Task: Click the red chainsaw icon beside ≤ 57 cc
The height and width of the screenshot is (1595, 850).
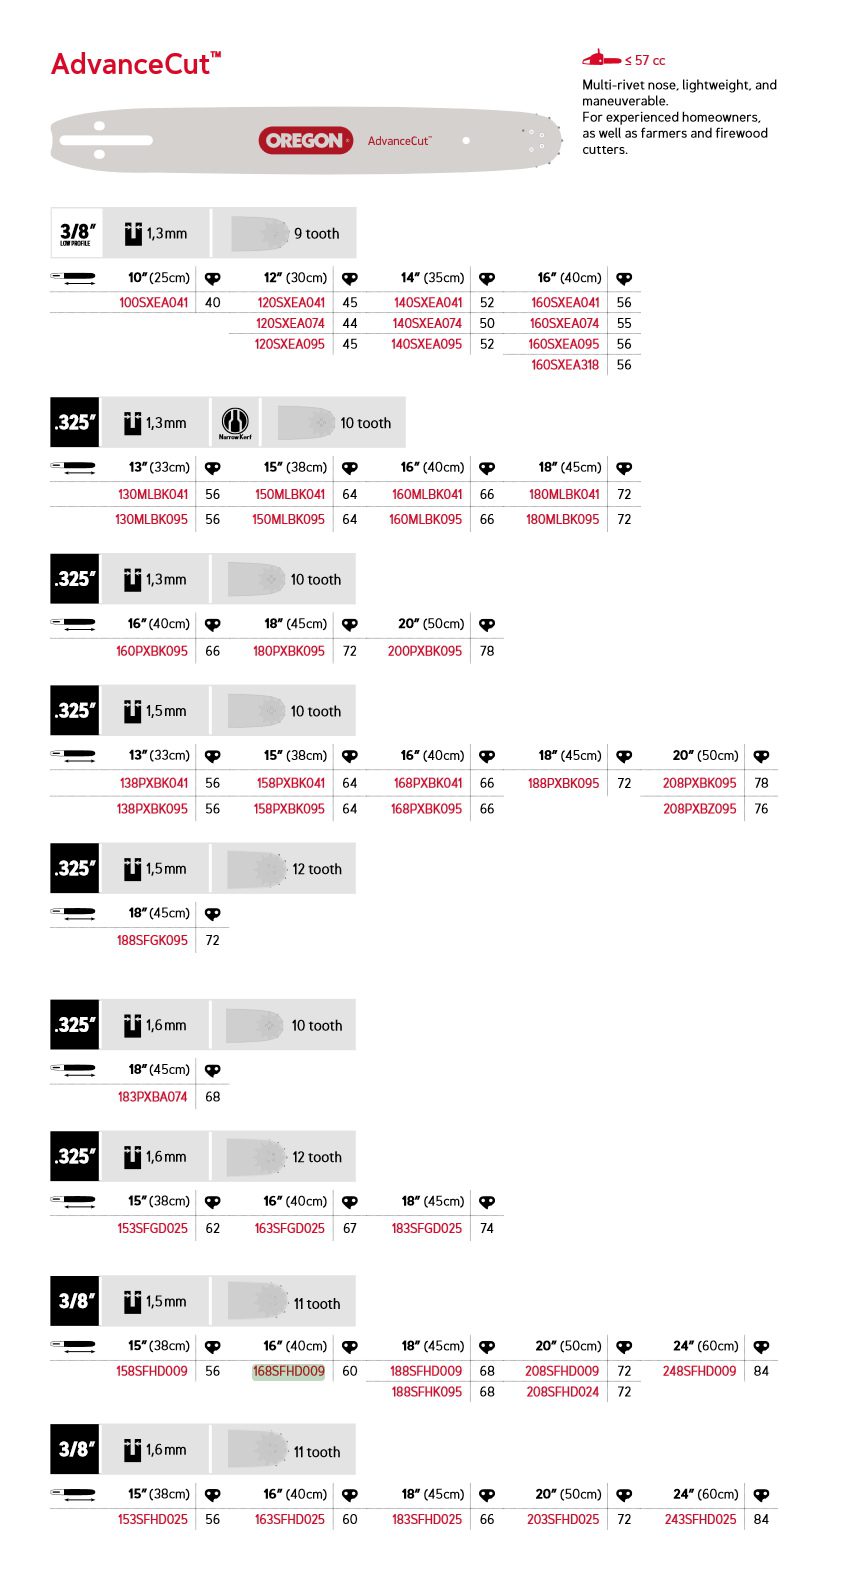Action: [x=601, y=59]
